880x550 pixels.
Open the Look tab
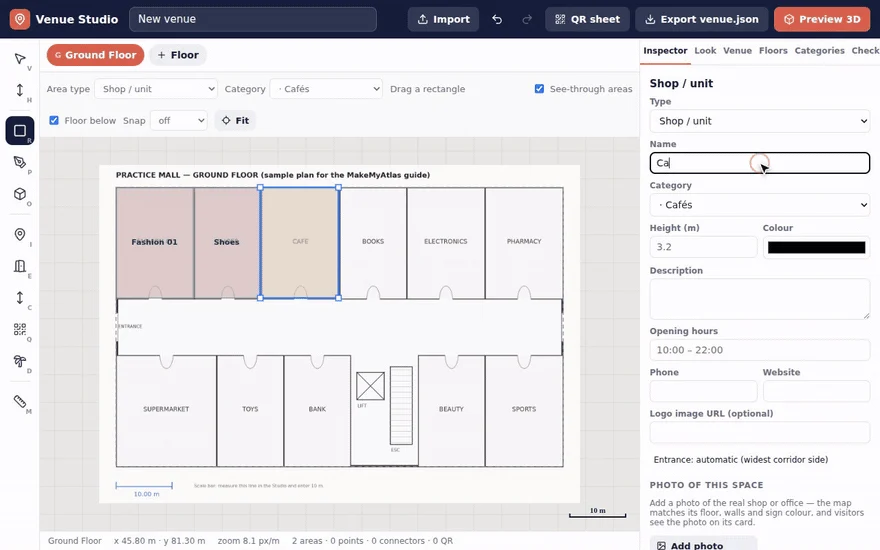(x=705, y=51)
